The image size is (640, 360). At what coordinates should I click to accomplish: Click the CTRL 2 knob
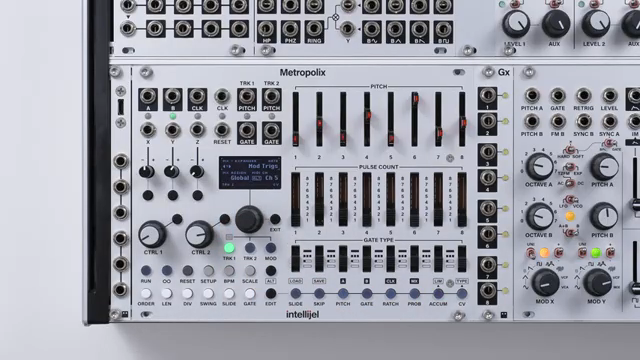[199, 234]
